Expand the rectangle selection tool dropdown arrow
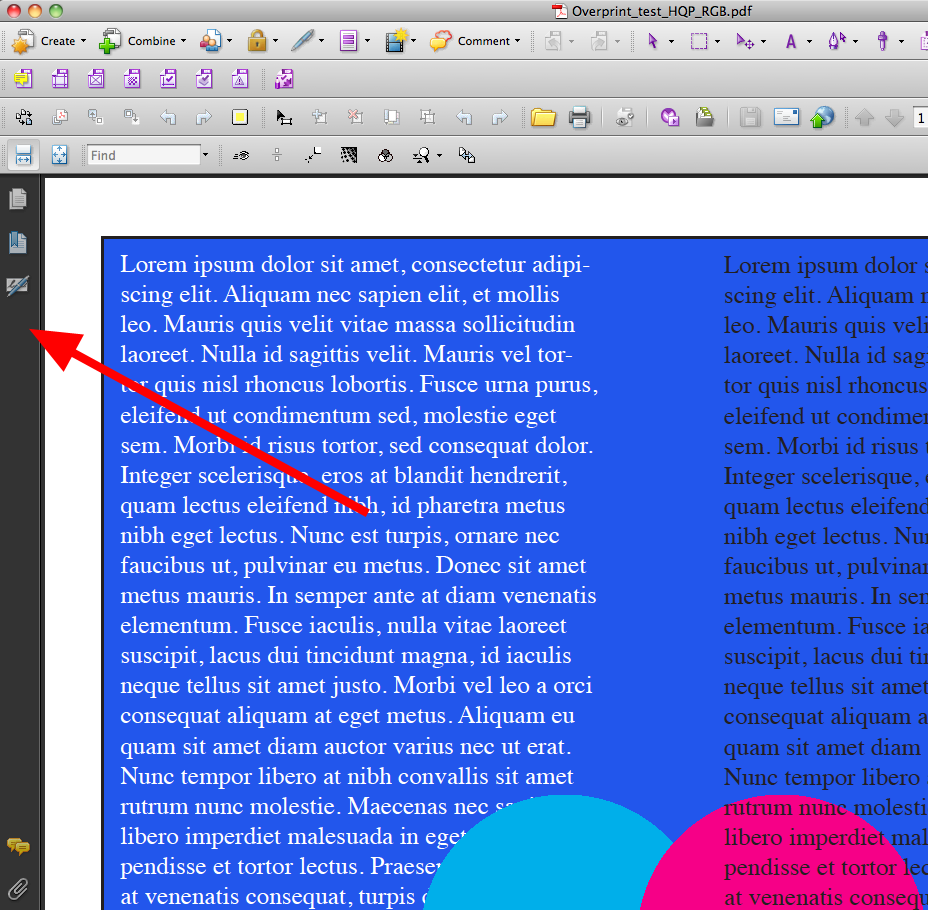Screen dimensions: 928x910 point(717,41)
